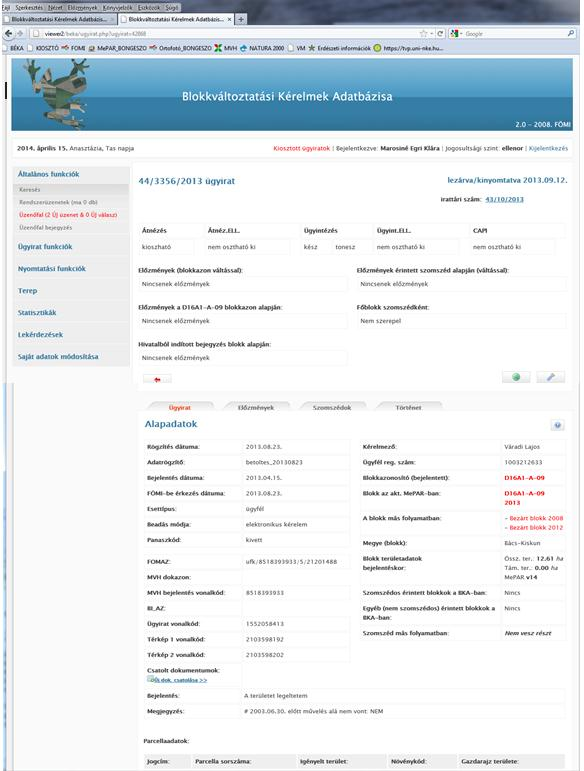Switch to the Ügyirat tab
Screen dimensions: 584x771
pyautogui.click(x=179, y=407)
